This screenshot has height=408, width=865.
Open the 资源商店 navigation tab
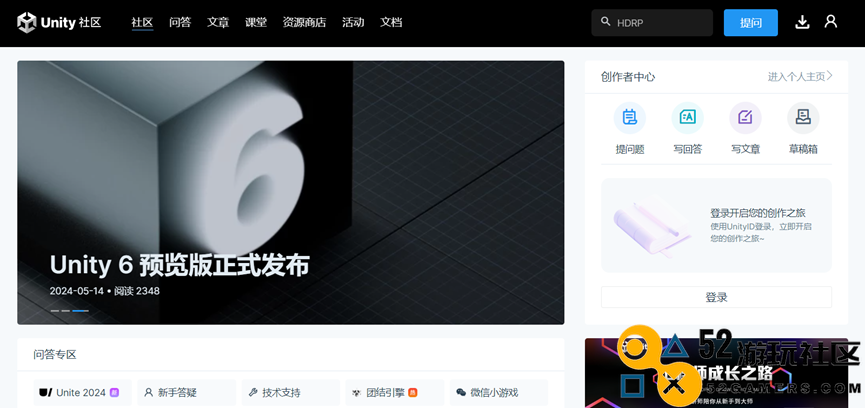point(305,23)
